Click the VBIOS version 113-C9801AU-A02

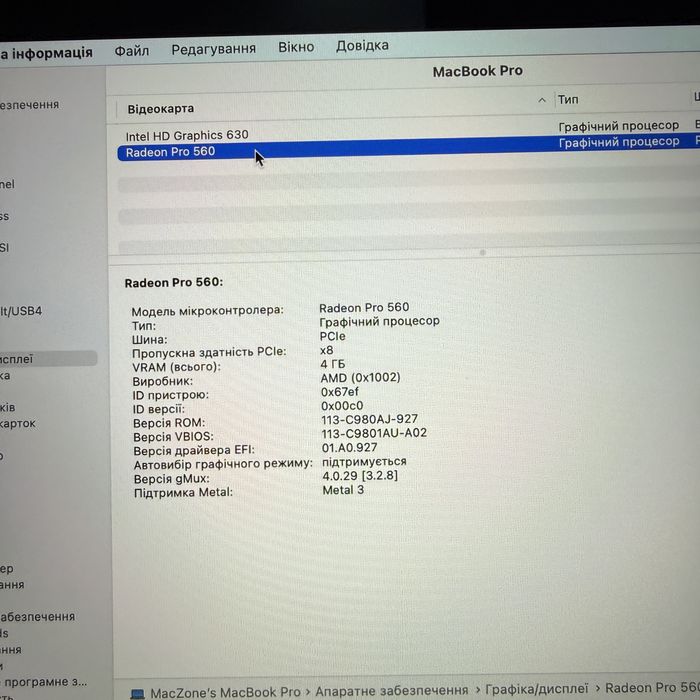coord(374,433)
